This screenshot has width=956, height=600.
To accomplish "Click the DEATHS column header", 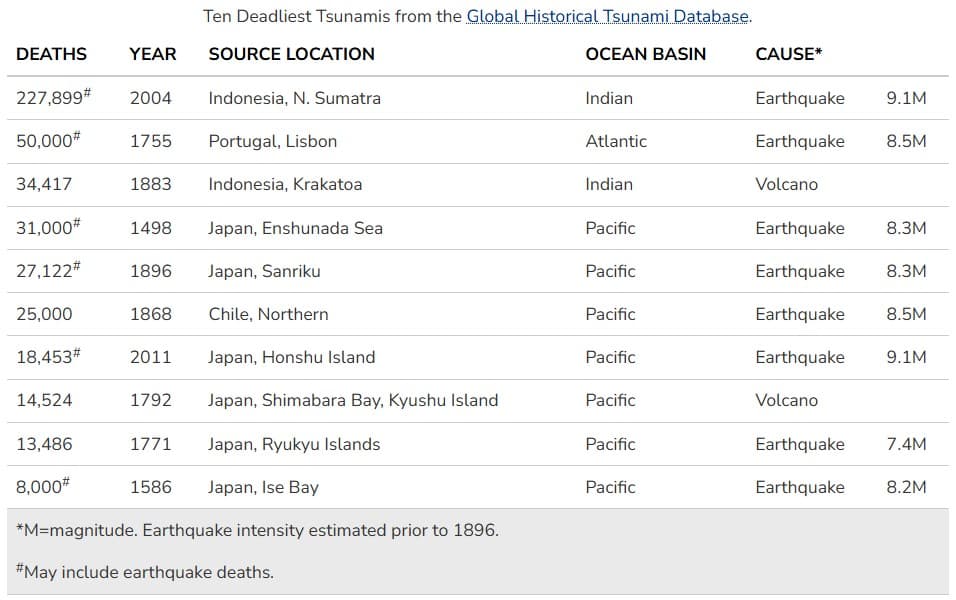I will tap(51, 54).
